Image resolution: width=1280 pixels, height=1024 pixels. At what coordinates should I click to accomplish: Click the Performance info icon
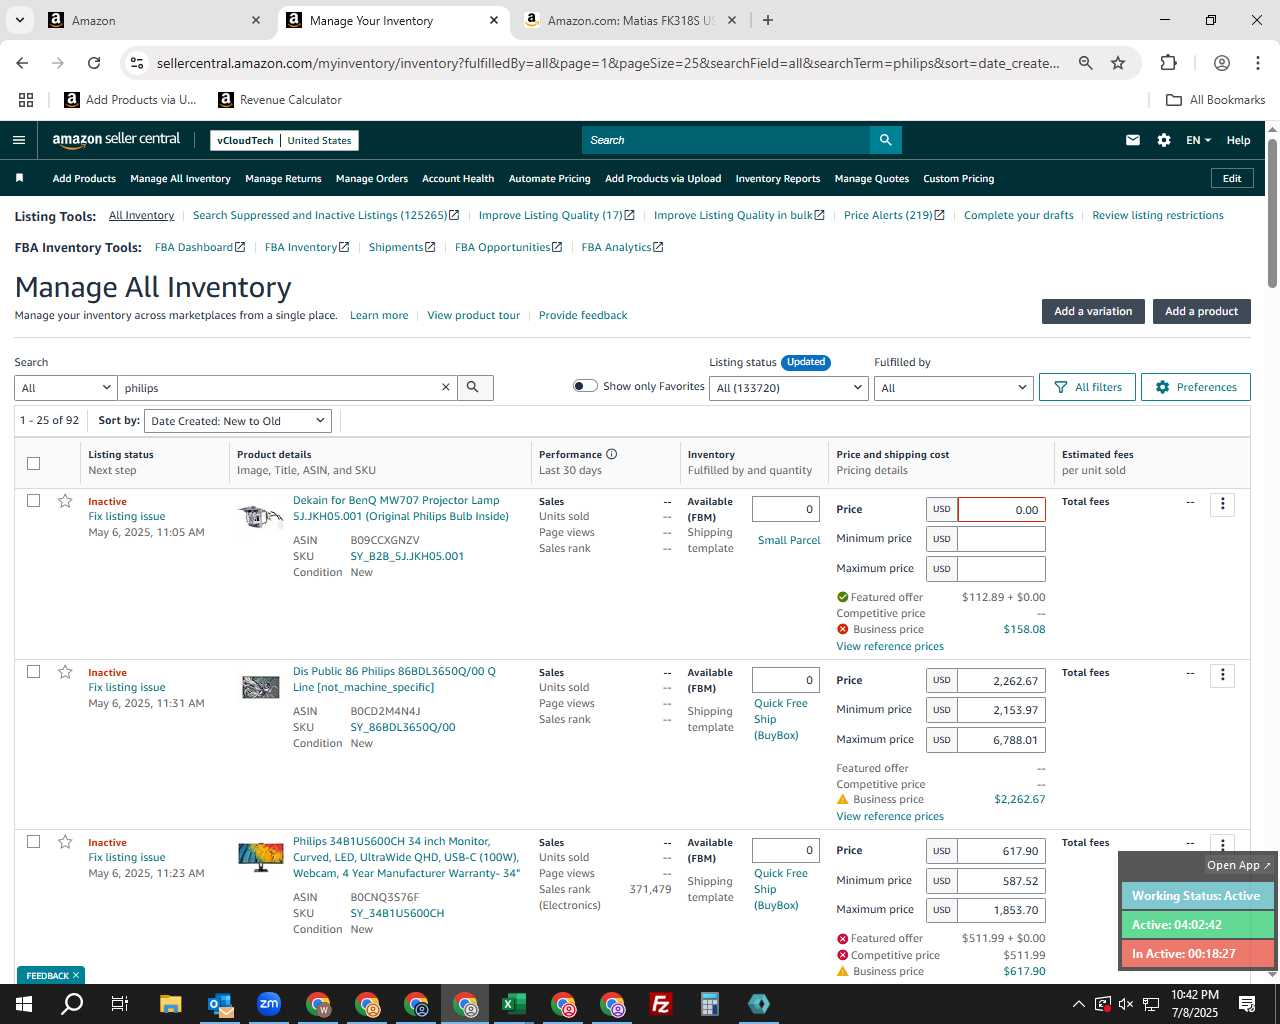pyautogui.click(x=612, y=454)
